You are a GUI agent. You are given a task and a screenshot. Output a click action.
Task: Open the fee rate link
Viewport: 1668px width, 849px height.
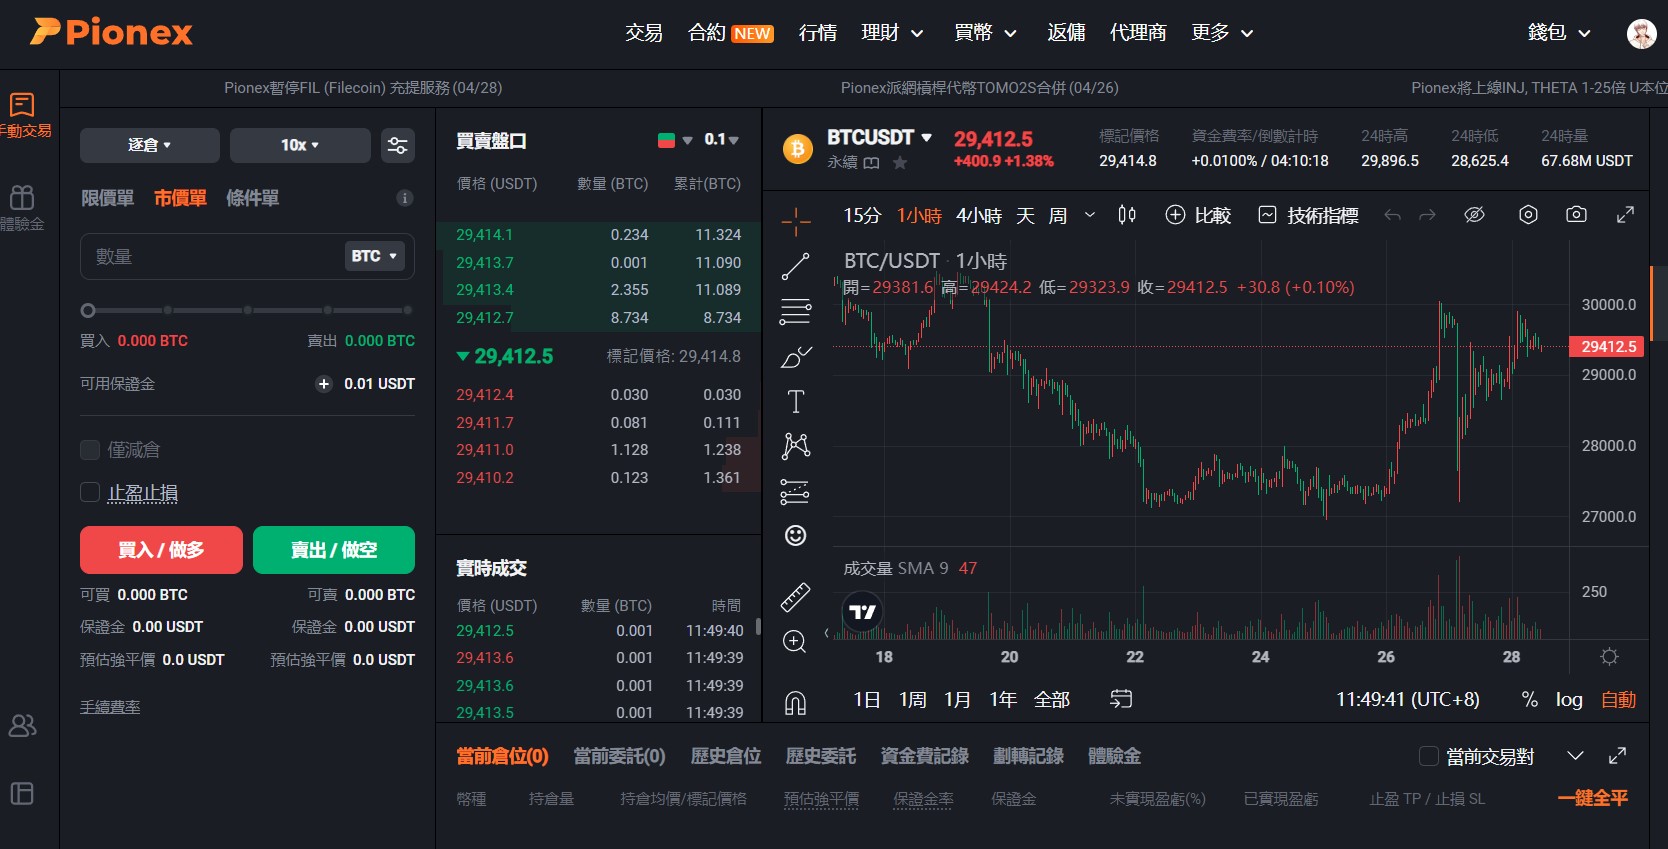[x=110, y=707]
